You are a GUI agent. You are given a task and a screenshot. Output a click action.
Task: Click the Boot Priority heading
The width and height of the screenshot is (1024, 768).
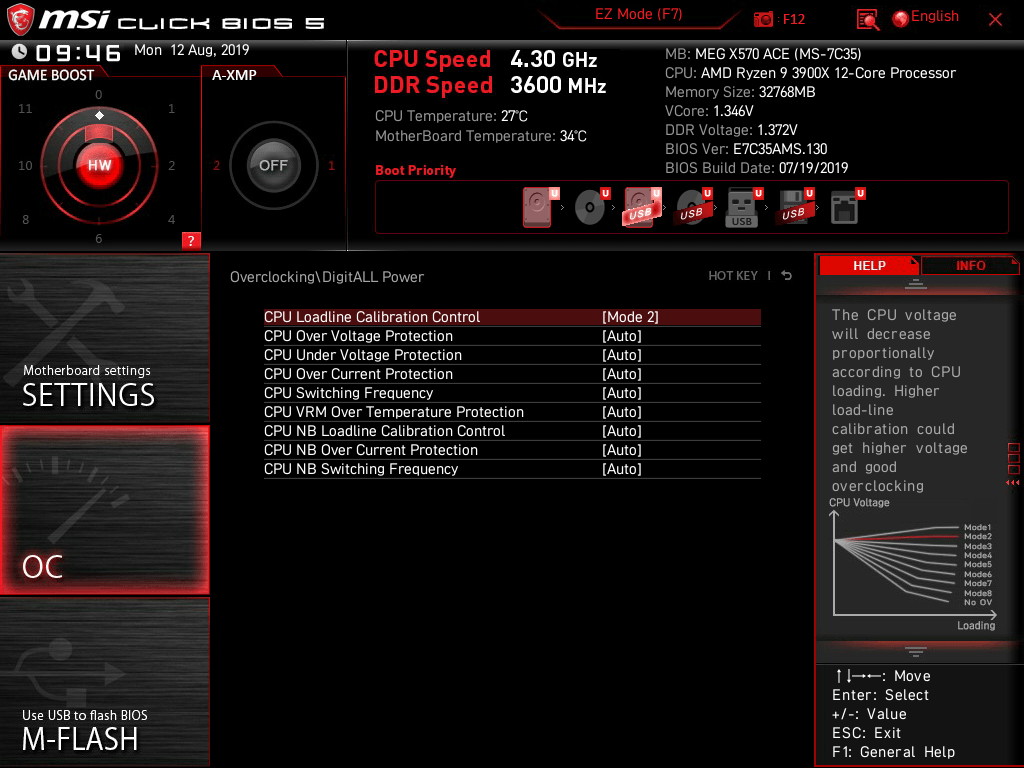tap(415, 170)
